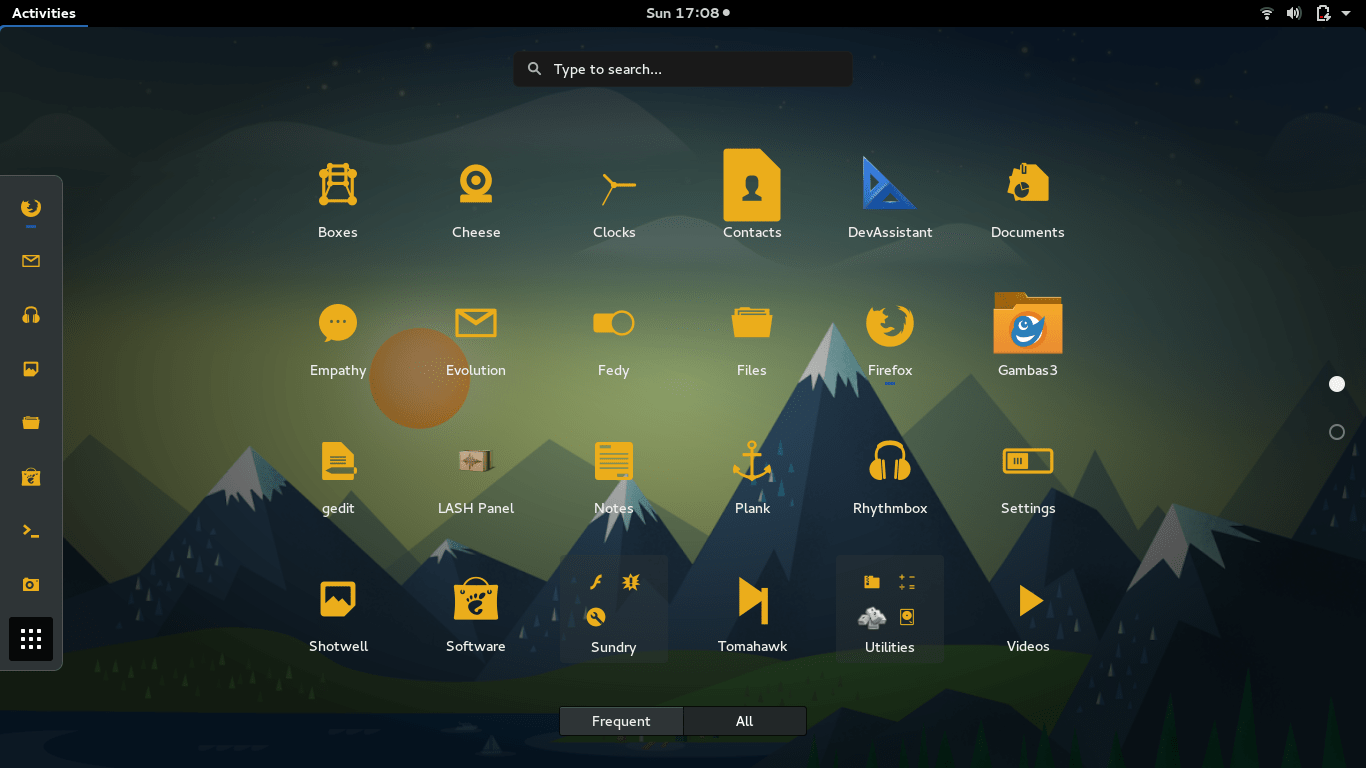This screenshot has width=1366, height=768.
Task: Click the camera icon in the dash
Action: (31, 584)
